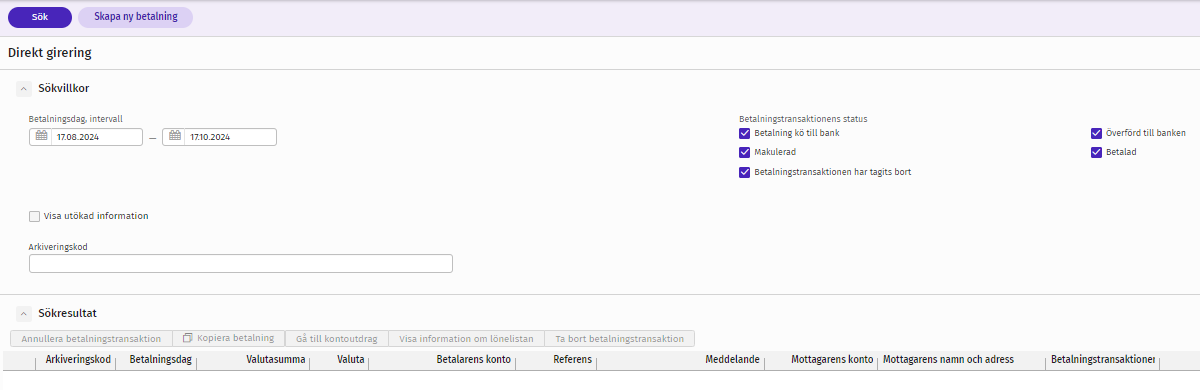Click the Sök button

coord(39,17)
